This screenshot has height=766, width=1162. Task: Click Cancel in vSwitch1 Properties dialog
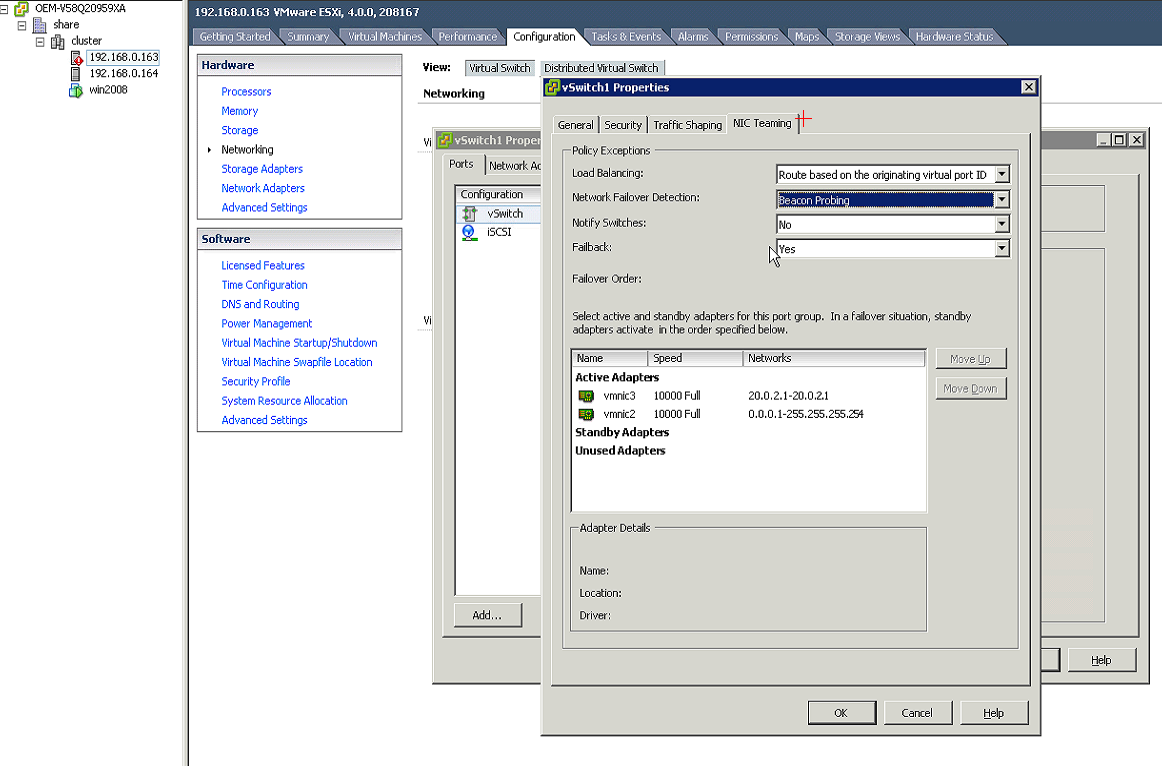click(x=917, y=713)
